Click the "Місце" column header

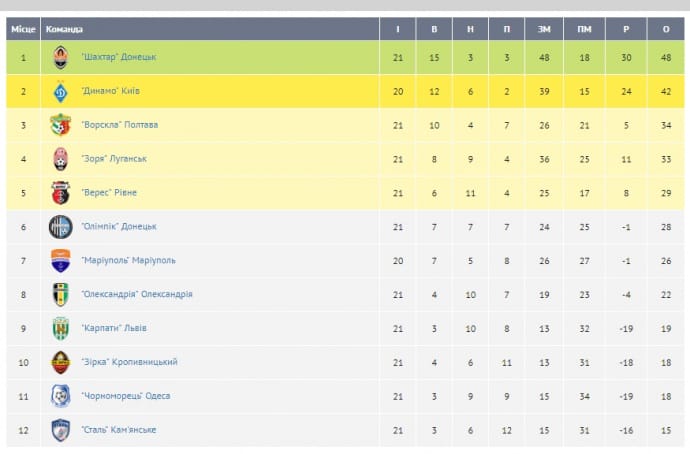[23, 29]
